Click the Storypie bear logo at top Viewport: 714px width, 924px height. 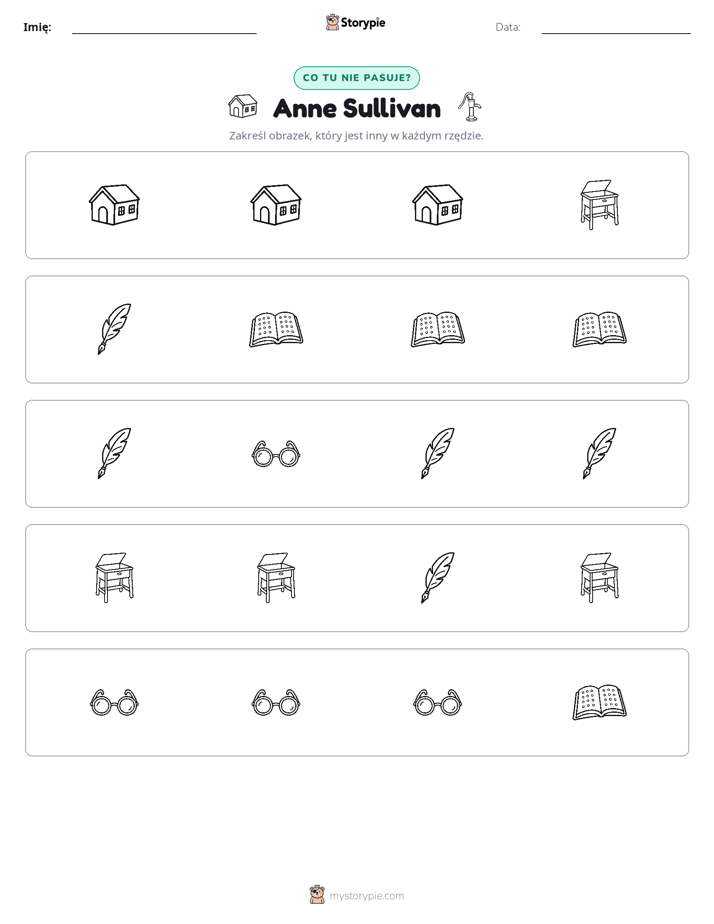[332, 22]
